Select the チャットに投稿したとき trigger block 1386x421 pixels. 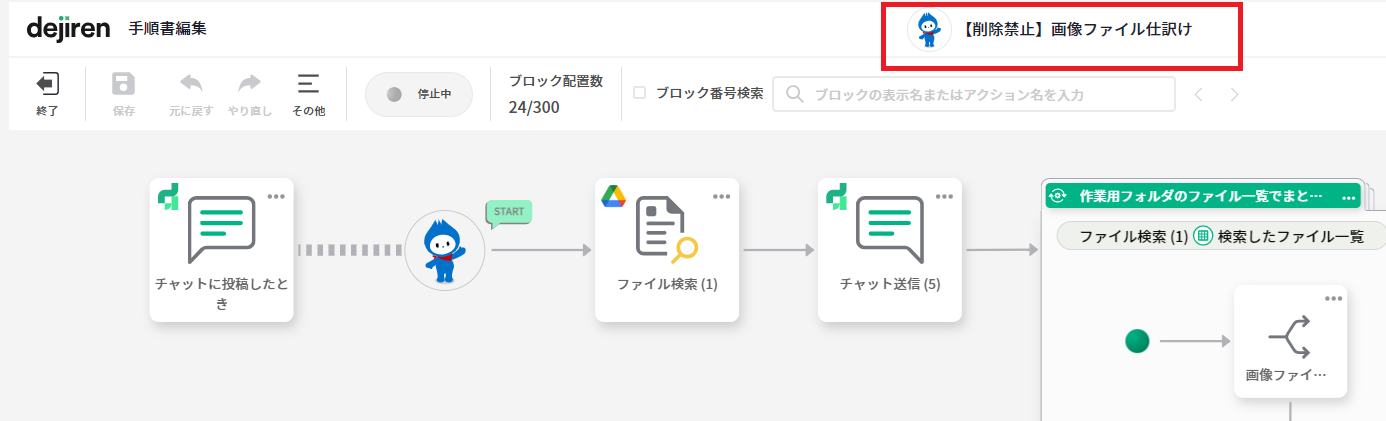point(222,250)
